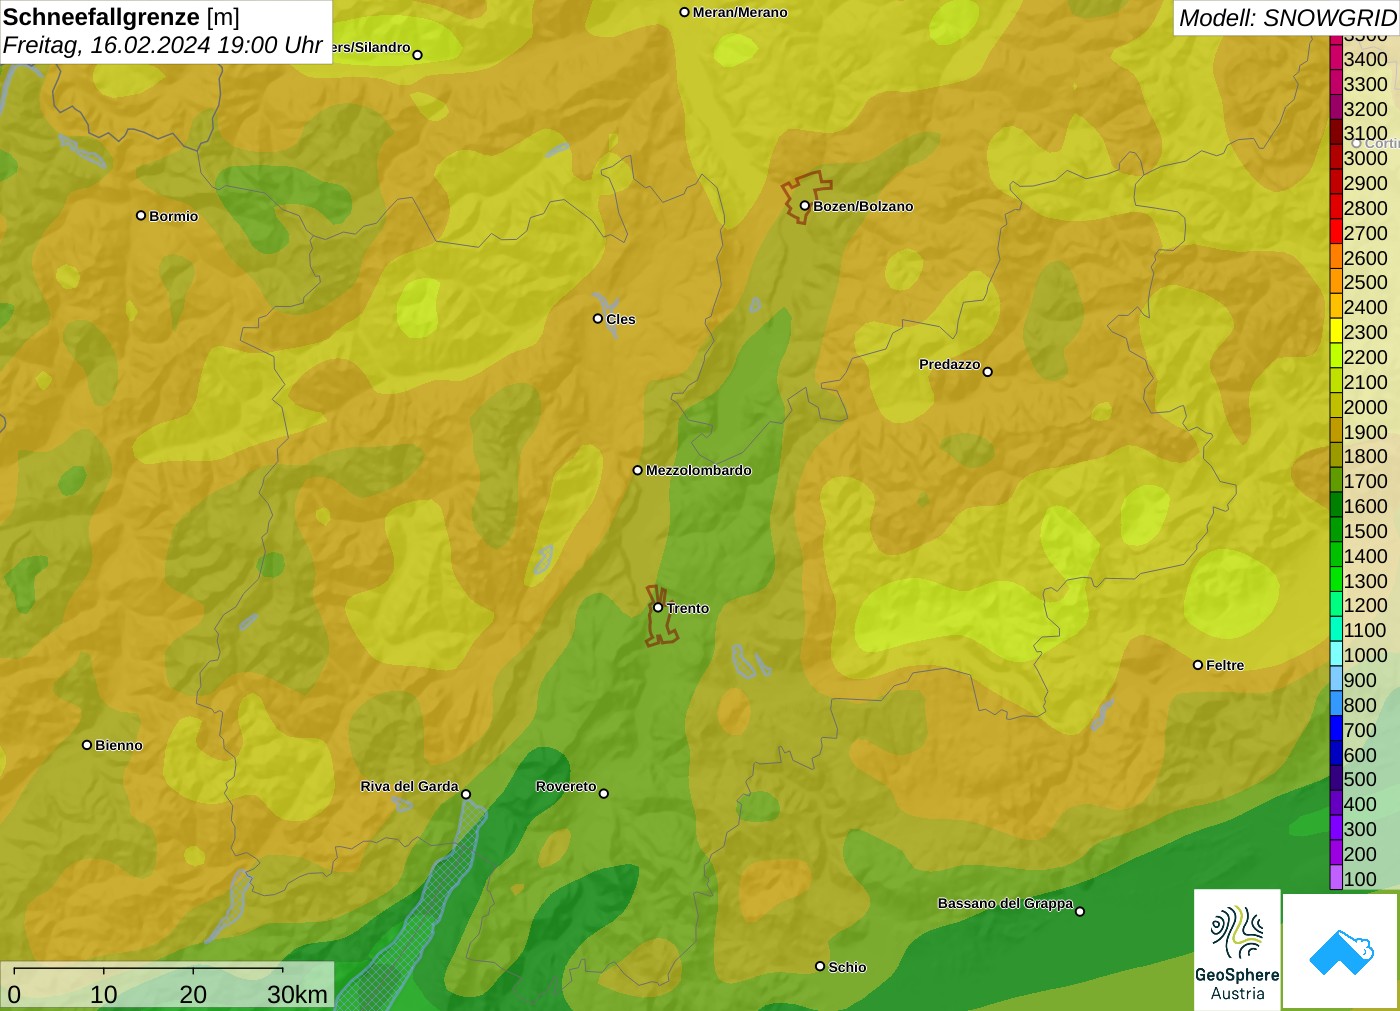
Task: Open the GeoSphere Austria logo
Action: pyautogui.click(x=1237, y=949)
